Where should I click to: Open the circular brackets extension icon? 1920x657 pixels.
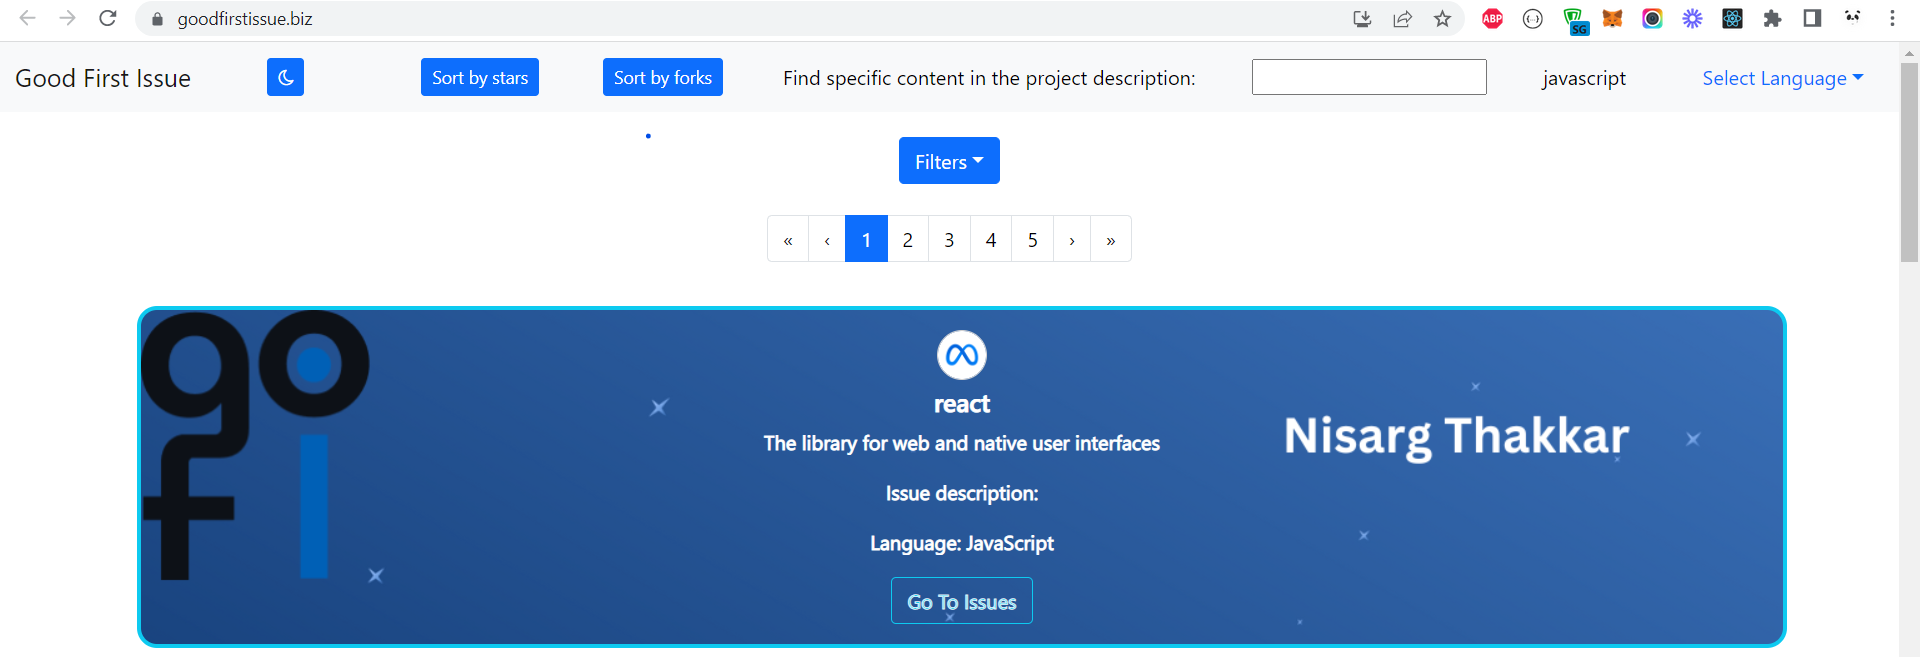(x=1532, y=18)
